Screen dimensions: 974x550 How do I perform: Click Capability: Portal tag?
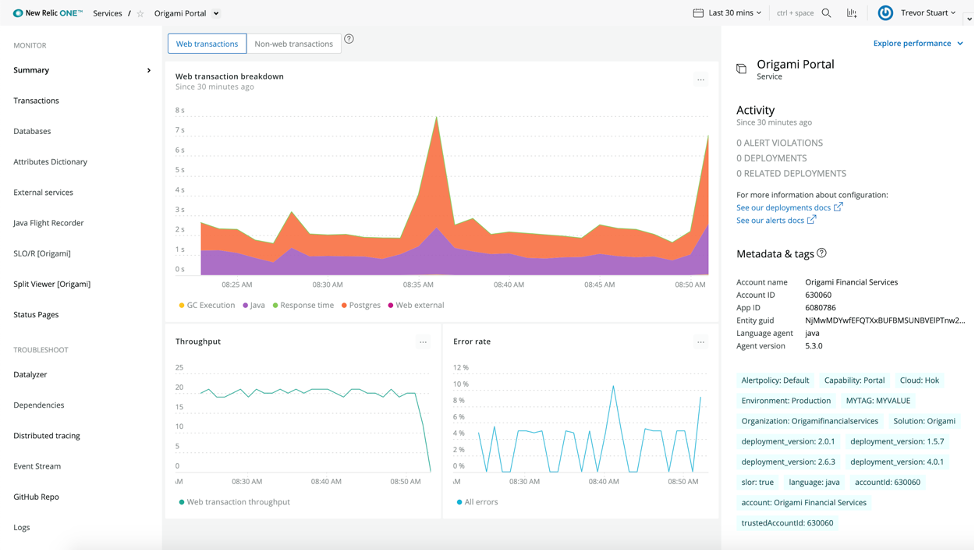point(854,380)
